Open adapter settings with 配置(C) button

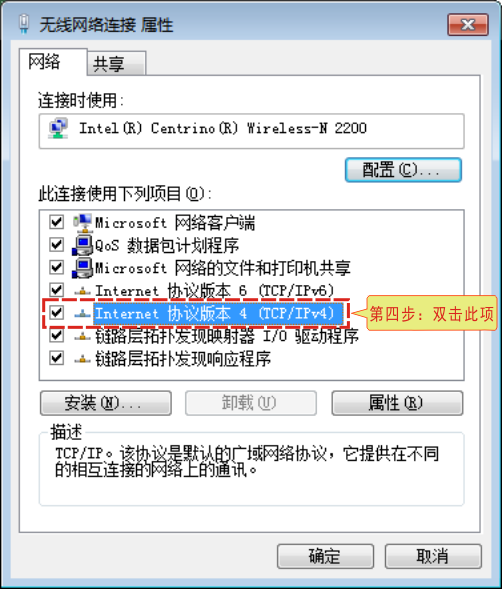coord(403,170)
